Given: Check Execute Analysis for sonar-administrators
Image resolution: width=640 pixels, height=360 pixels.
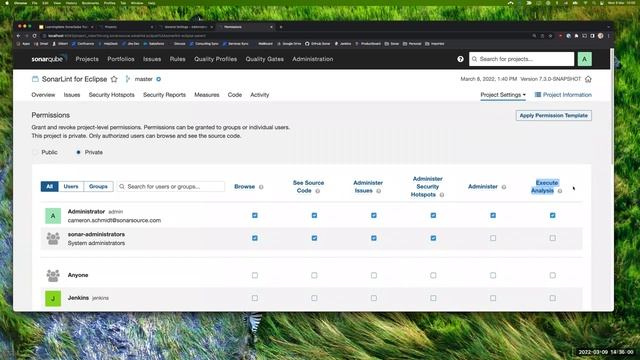Looking at the screenshot, I should click(552, 238).
